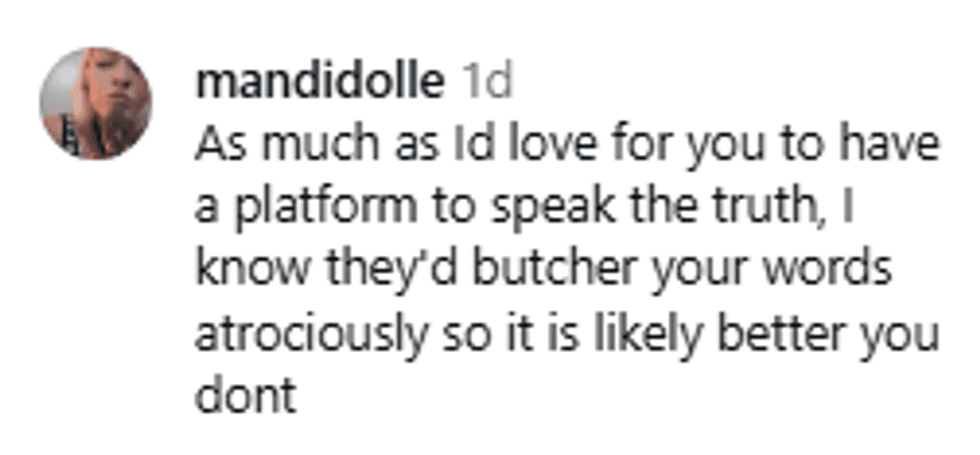Click the word "your" before "words"
This screenshot has width=980, height=455.
coord(704,273)
